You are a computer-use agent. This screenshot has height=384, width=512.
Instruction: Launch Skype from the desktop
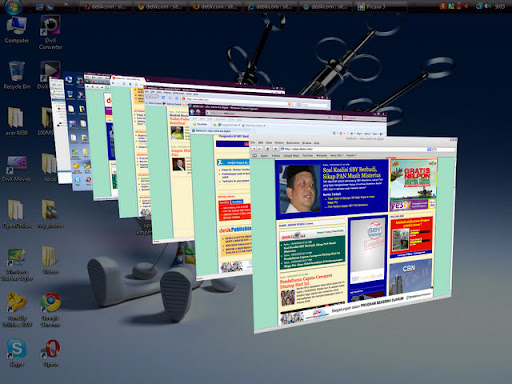coord(16,353)
